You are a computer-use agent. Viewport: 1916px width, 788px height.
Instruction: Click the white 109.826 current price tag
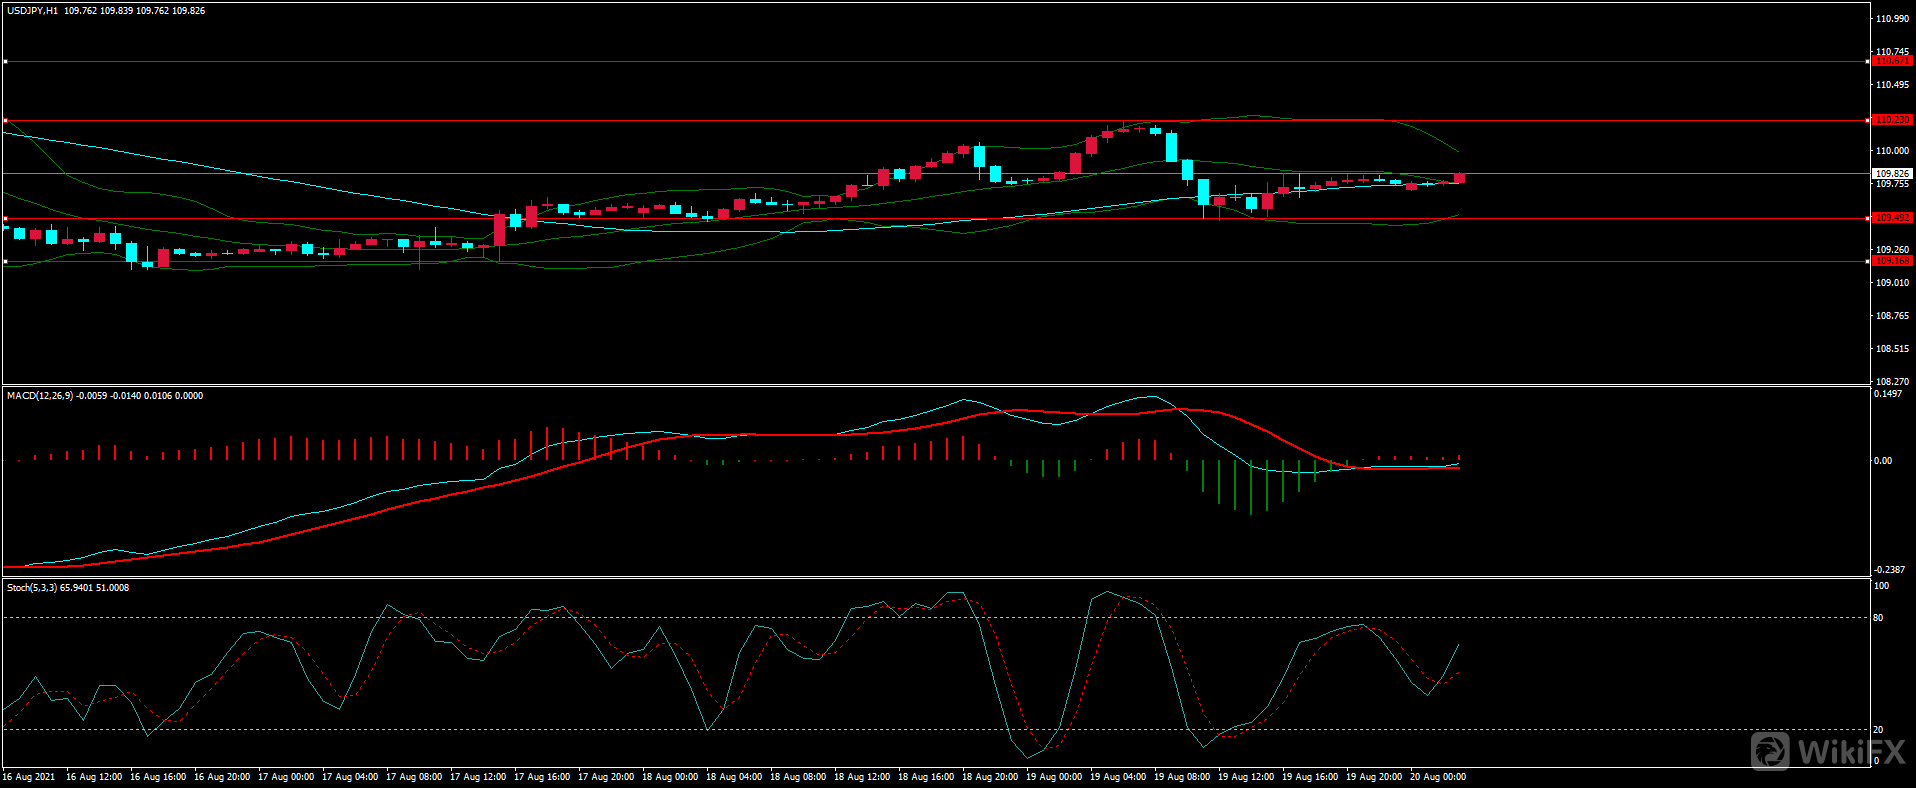point(1891,173)
